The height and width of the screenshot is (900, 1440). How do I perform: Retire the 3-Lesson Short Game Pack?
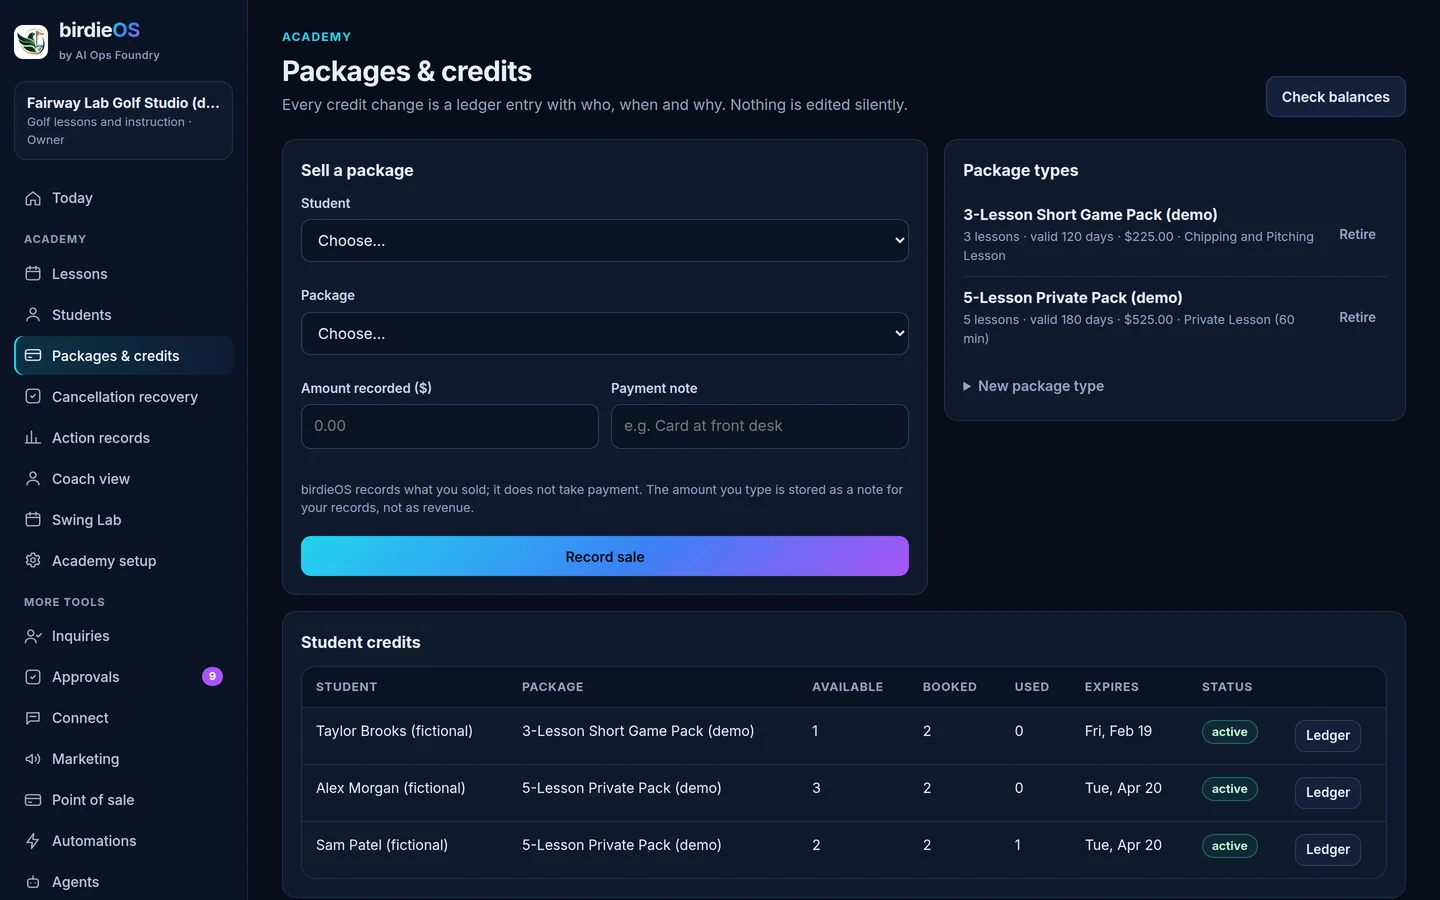[x=1357, y=234]
